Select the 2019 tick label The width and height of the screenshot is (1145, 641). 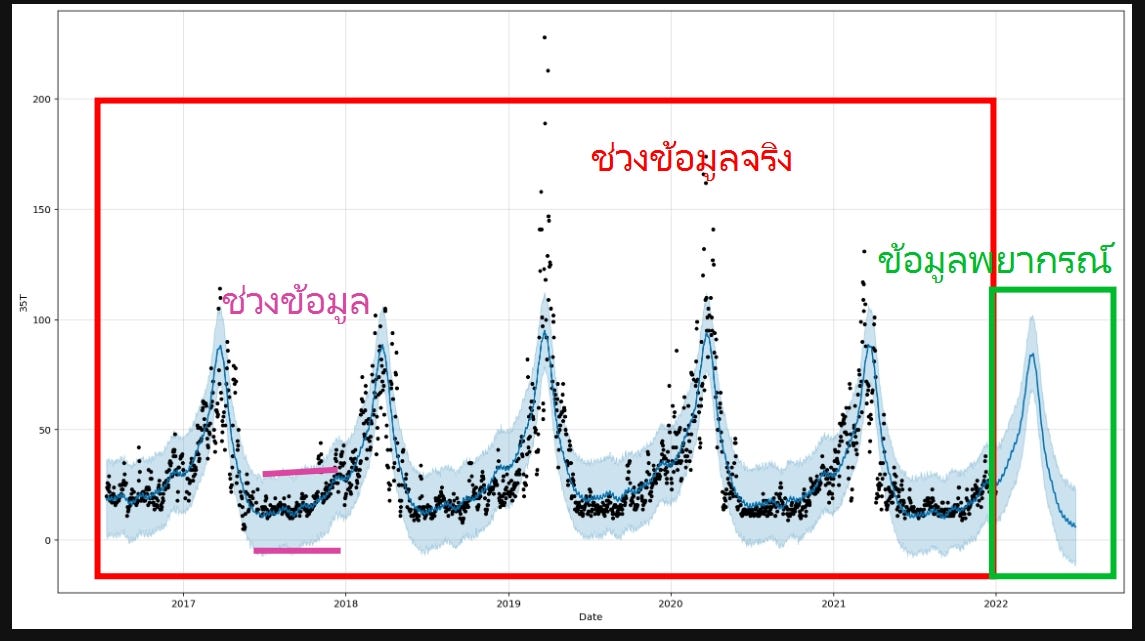pos(508,603)
